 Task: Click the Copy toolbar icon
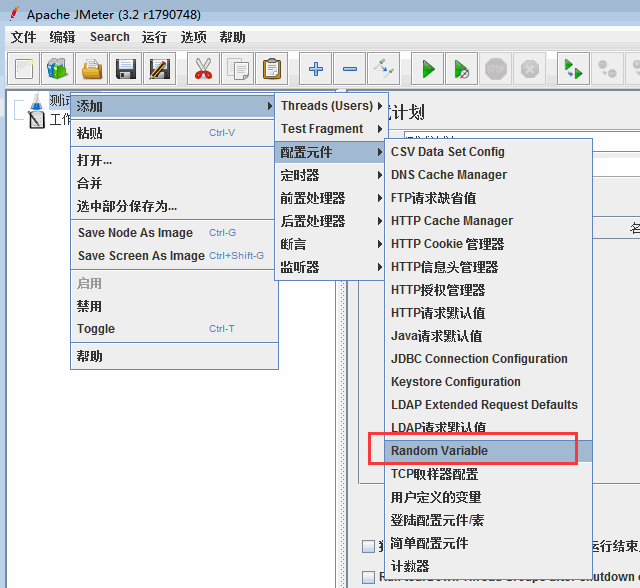tap(238, 69)
